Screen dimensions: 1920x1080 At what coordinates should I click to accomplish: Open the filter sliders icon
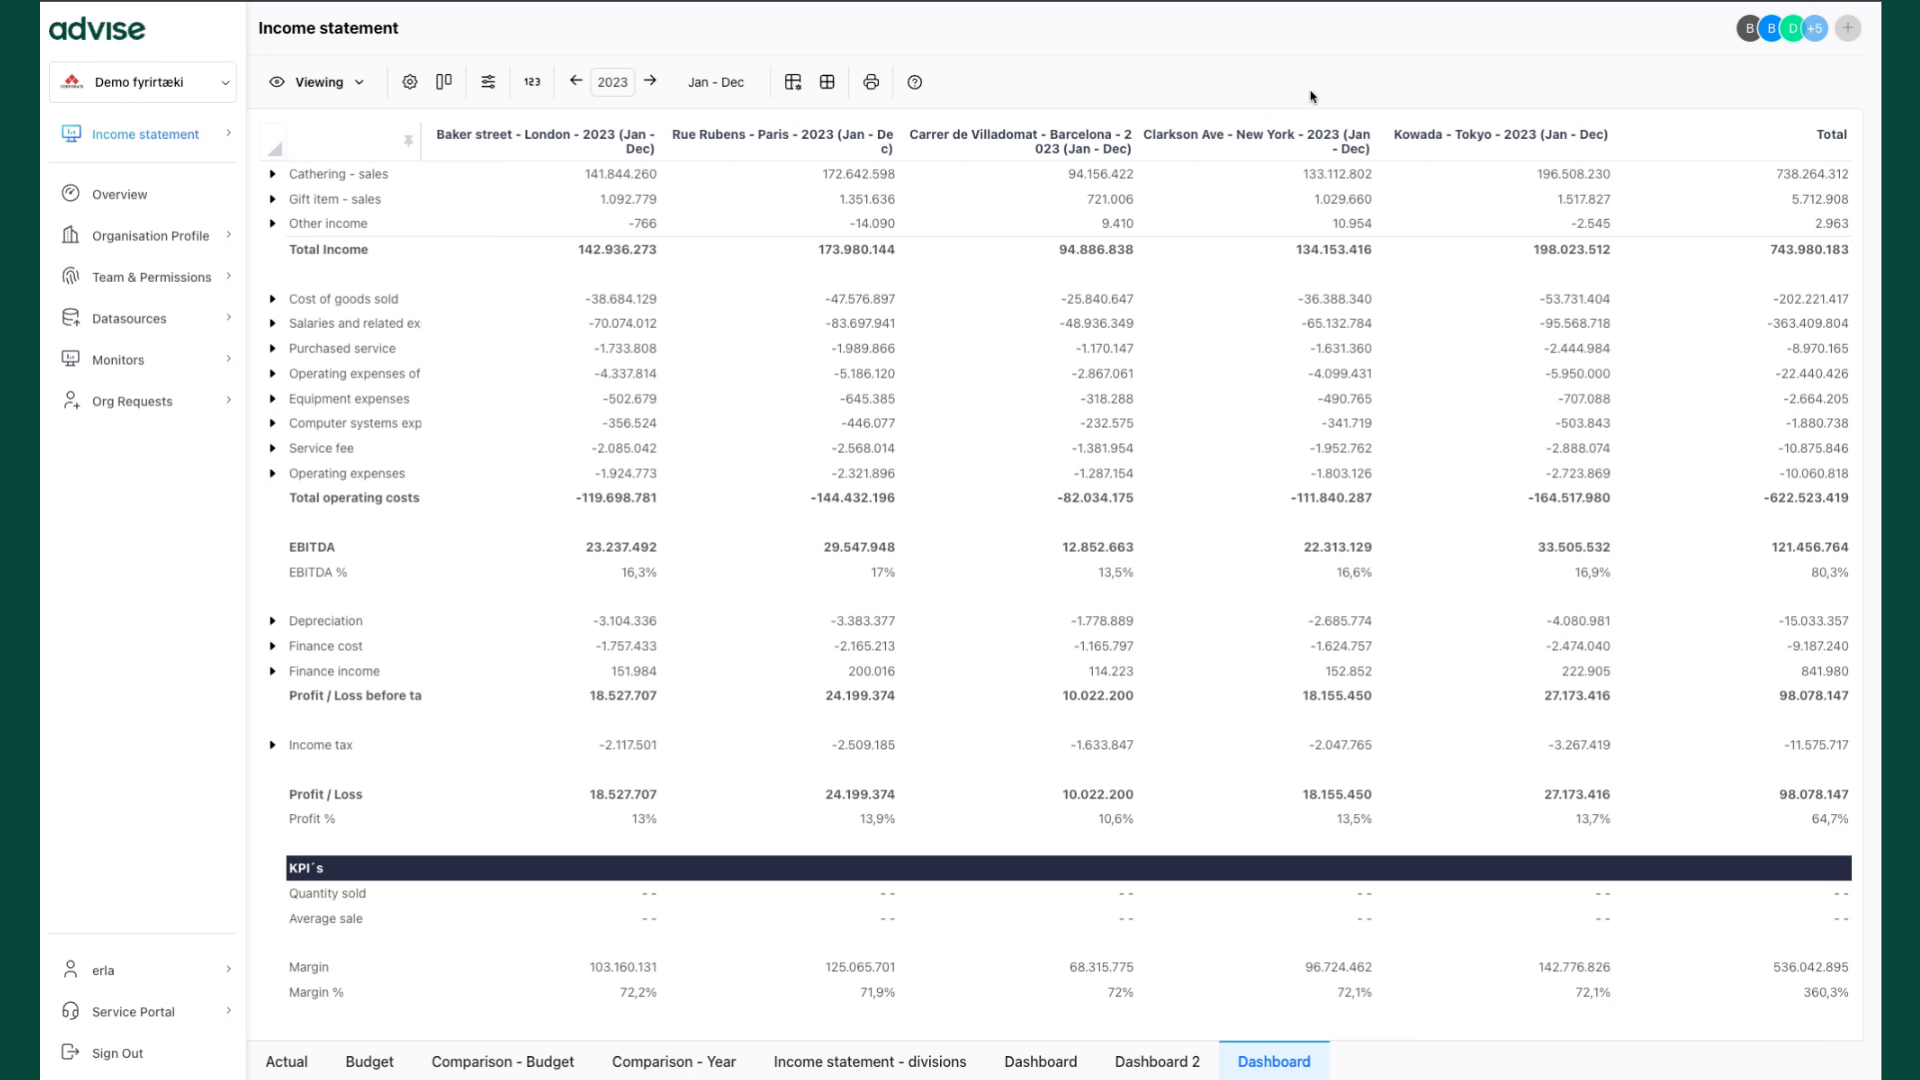click(x=488, y=82)
